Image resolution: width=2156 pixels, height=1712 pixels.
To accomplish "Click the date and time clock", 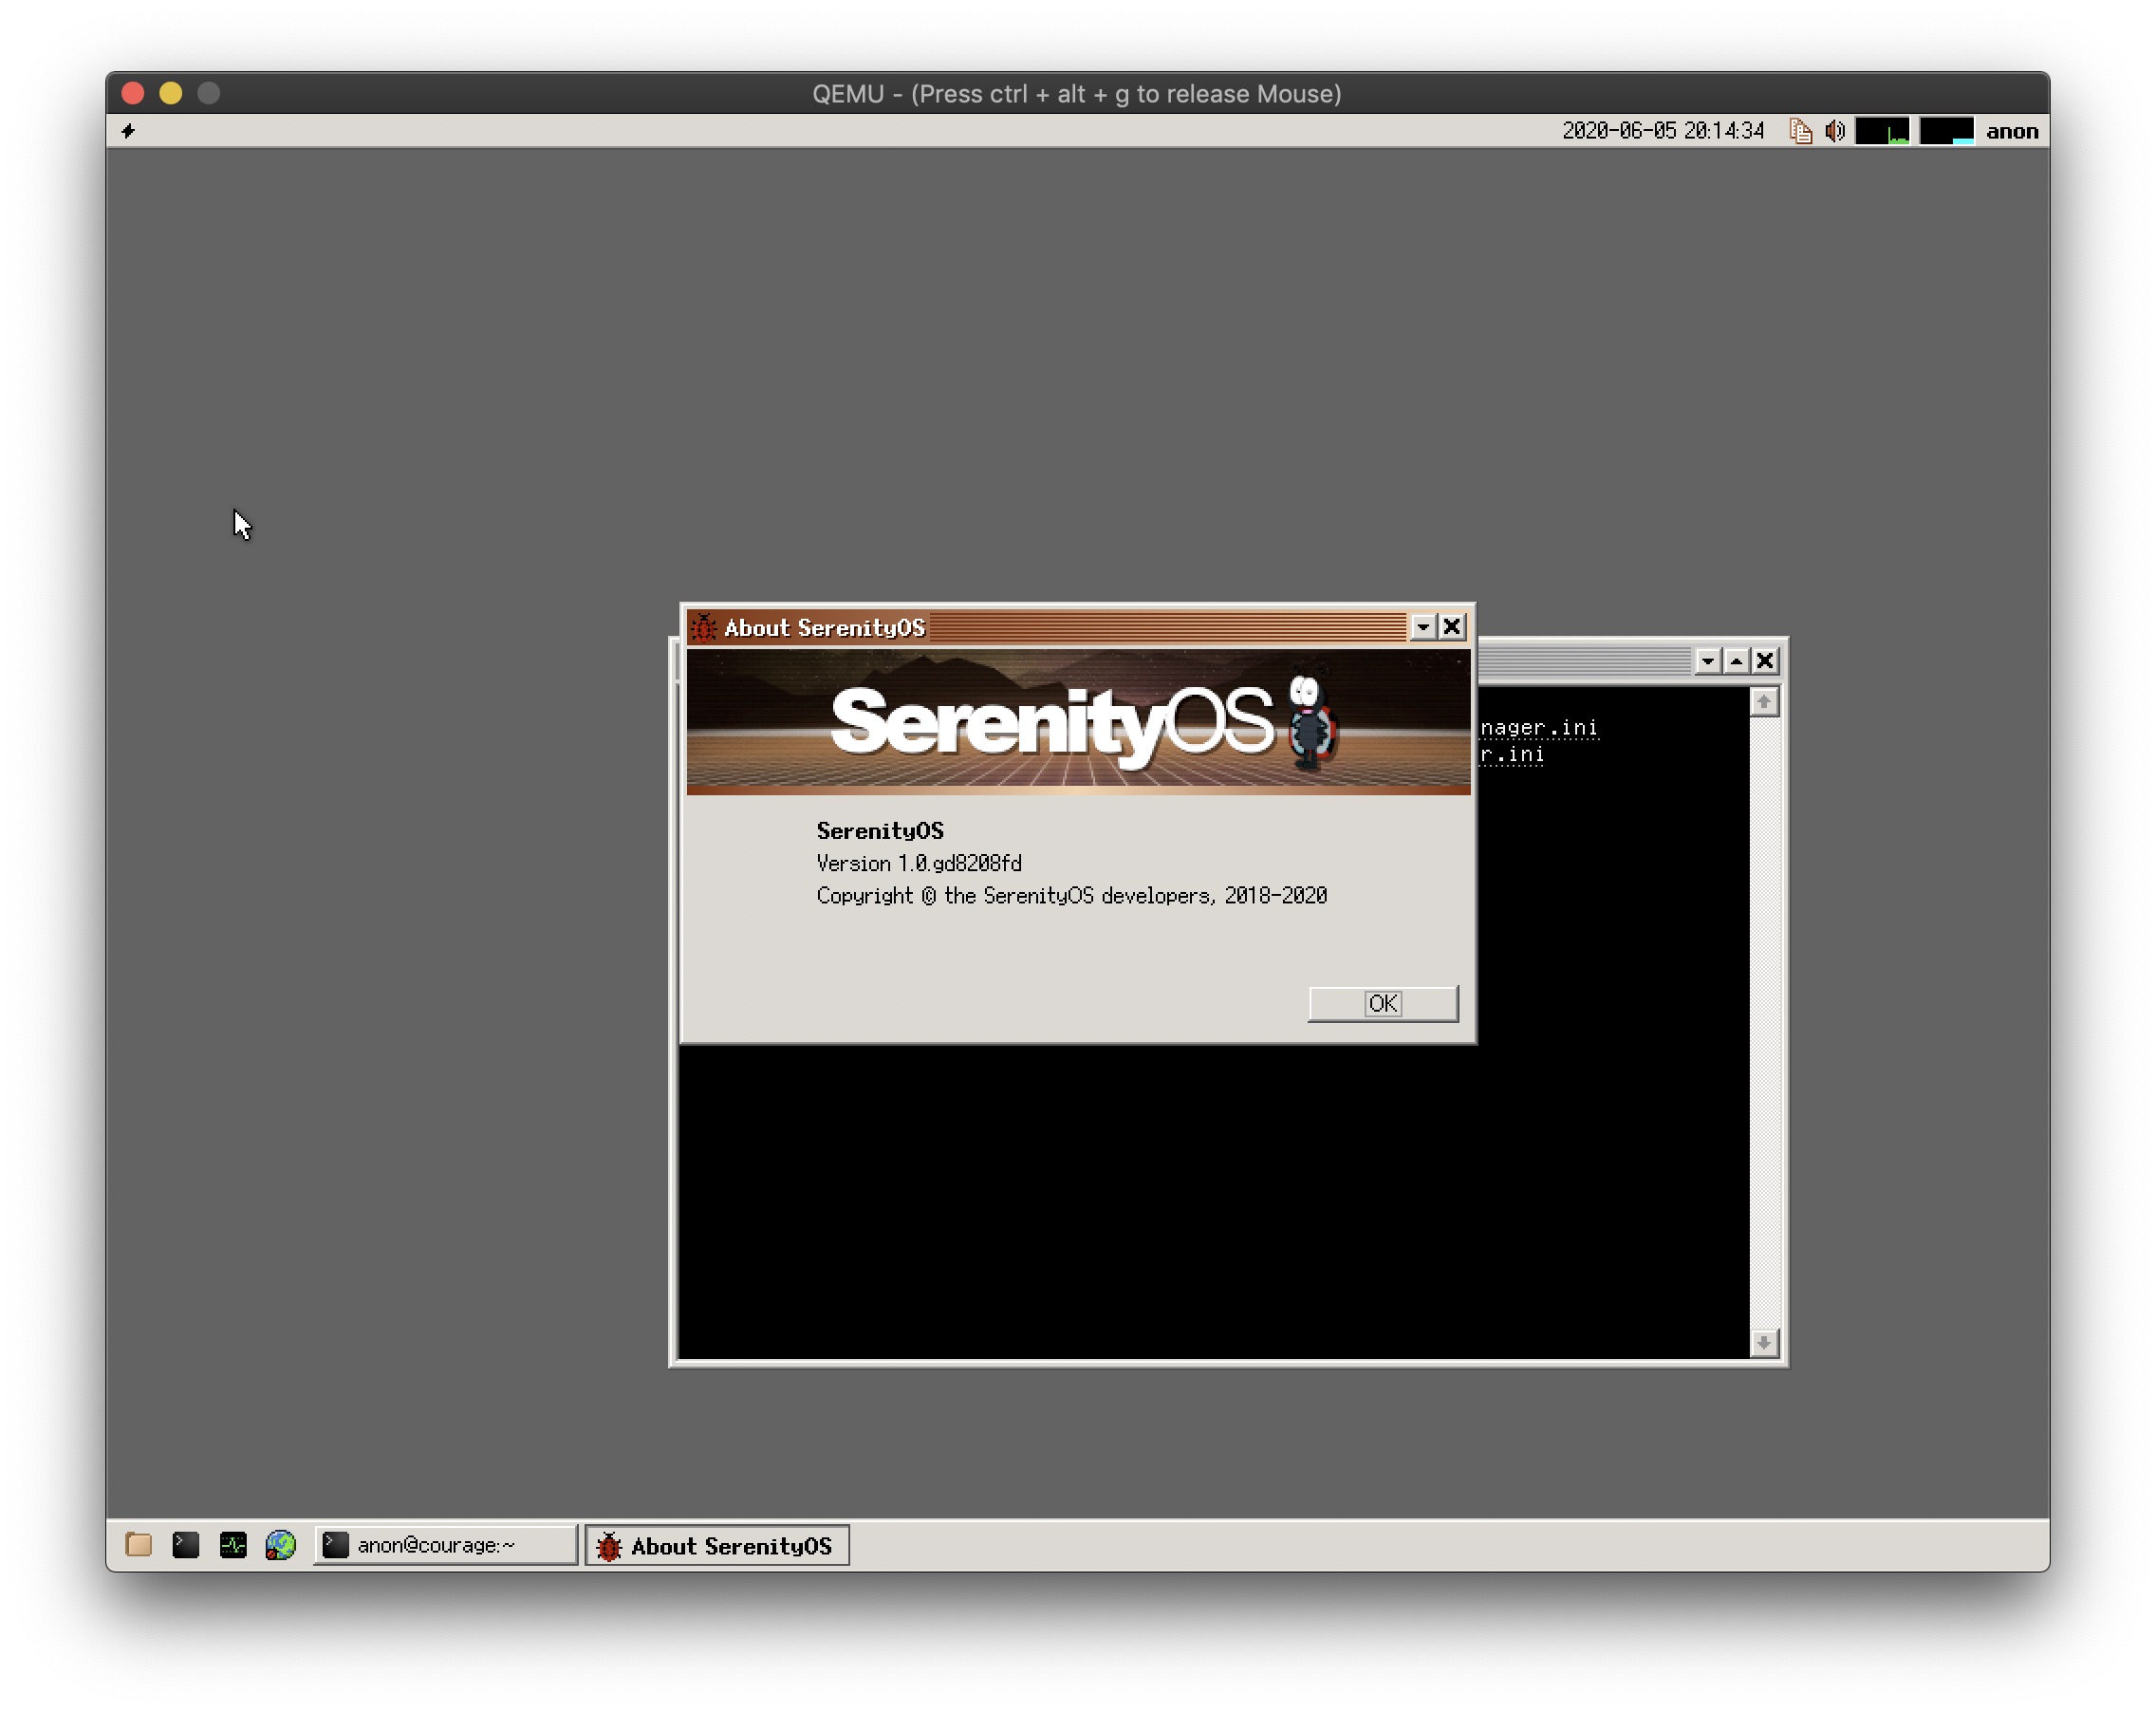I will click(x=1663, y=131).
